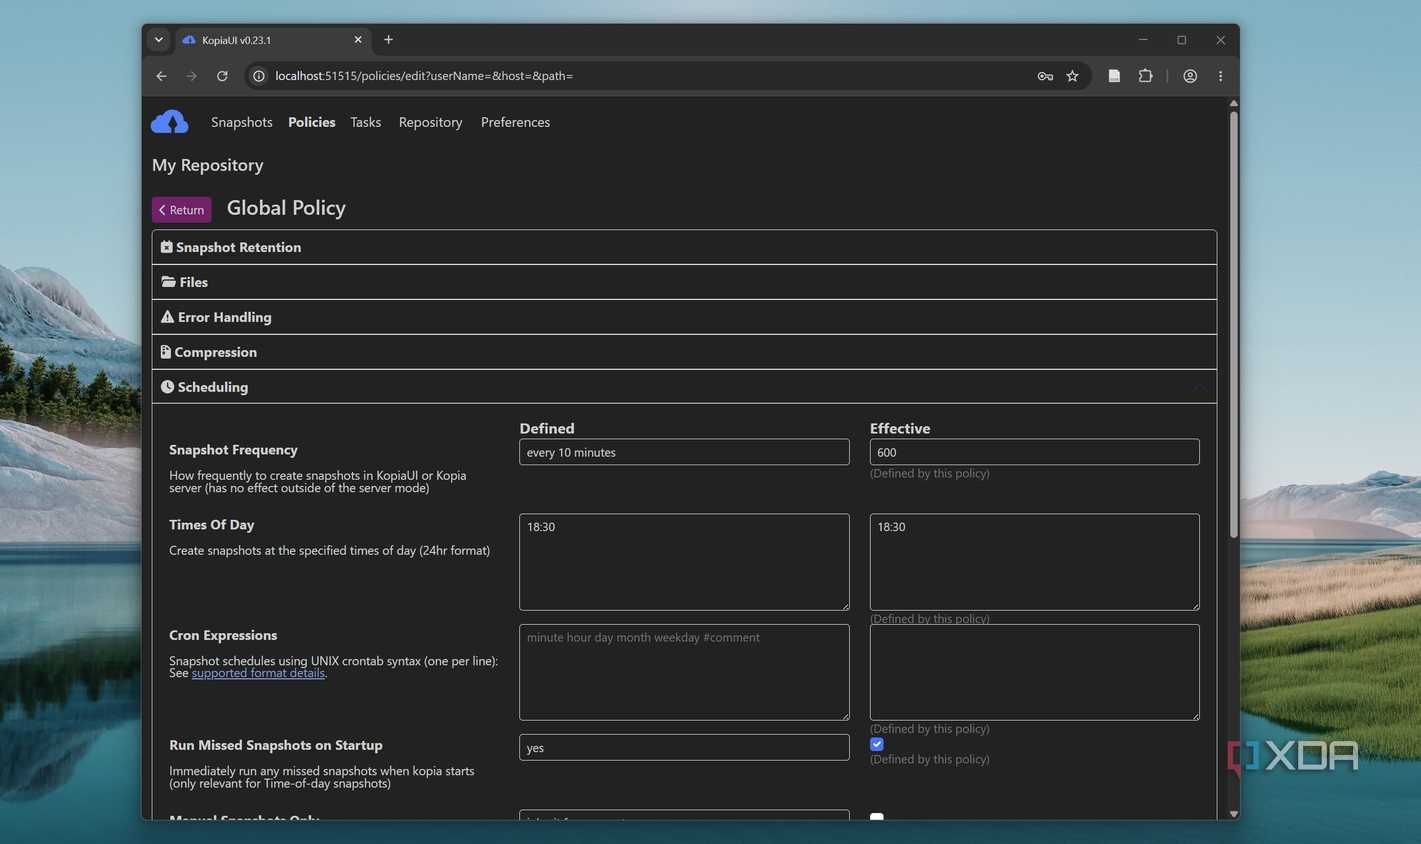
Task: Open the Chrome three-dot menu
Action: click(x=1220, y=76)
